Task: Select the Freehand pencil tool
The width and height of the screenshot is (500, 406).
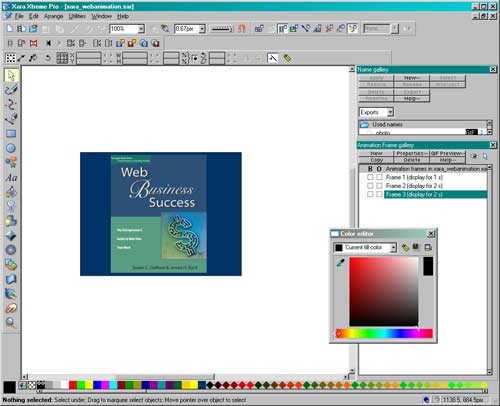Action: point(11,90)
